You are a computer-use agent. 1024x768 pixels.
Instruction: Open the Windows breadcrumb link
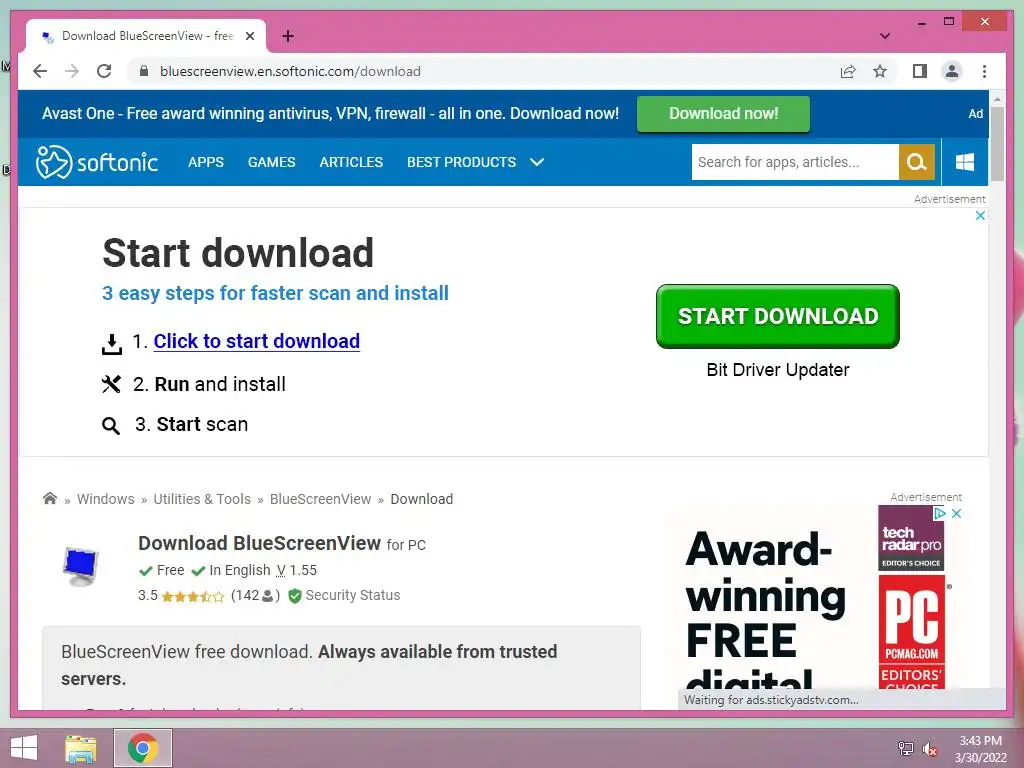coord(106,499)
